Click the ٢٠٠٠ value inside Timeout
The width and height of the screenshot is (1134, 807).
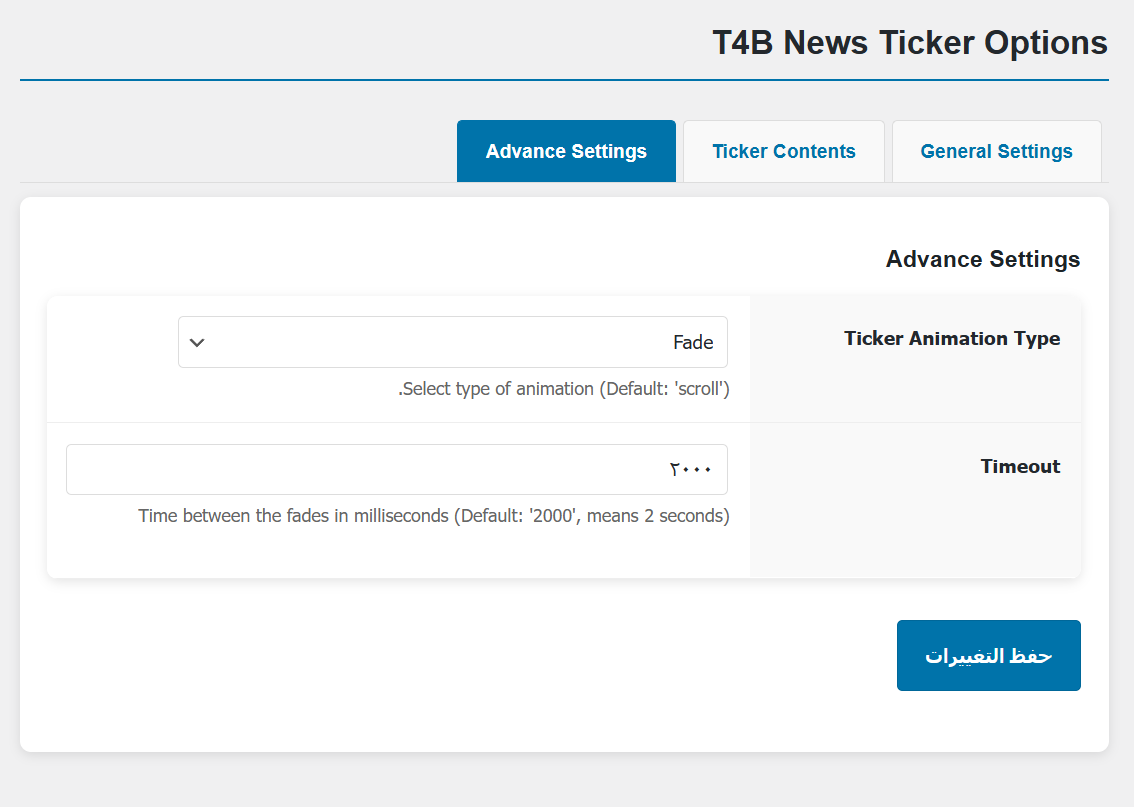pyautogui.click(x=691, y=470)
